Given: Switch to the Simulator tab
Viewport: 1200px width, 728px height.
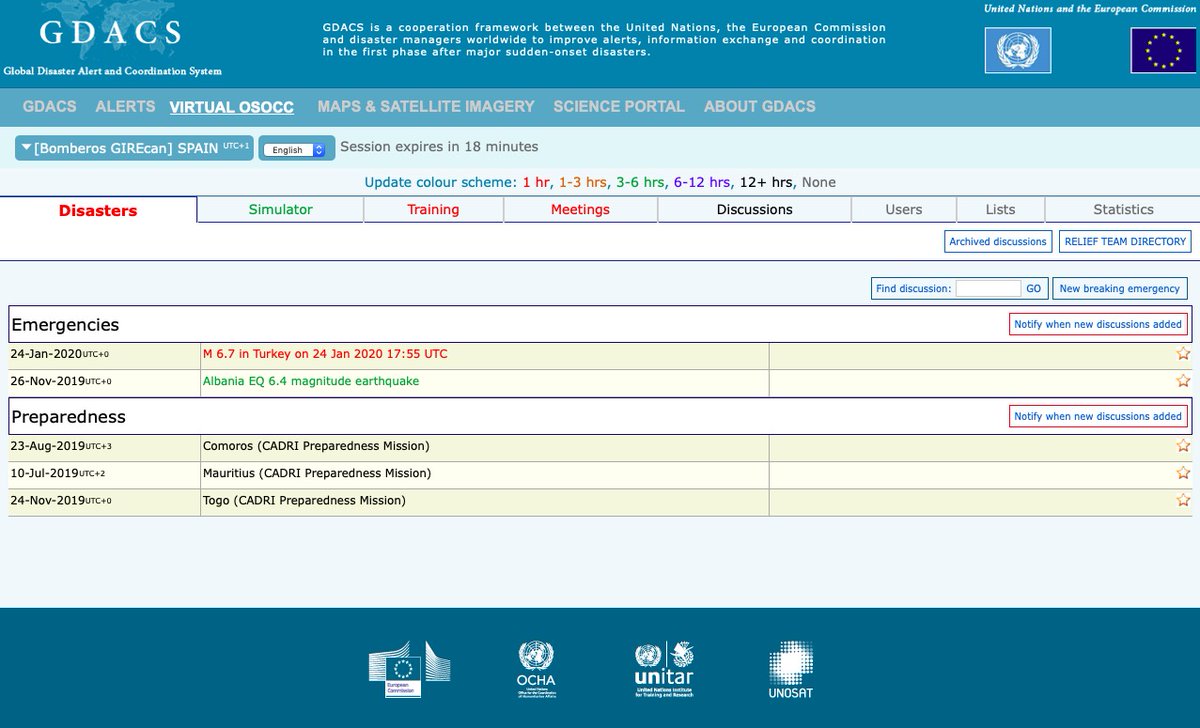Looking at the screenshot, I should pos(280,209).
